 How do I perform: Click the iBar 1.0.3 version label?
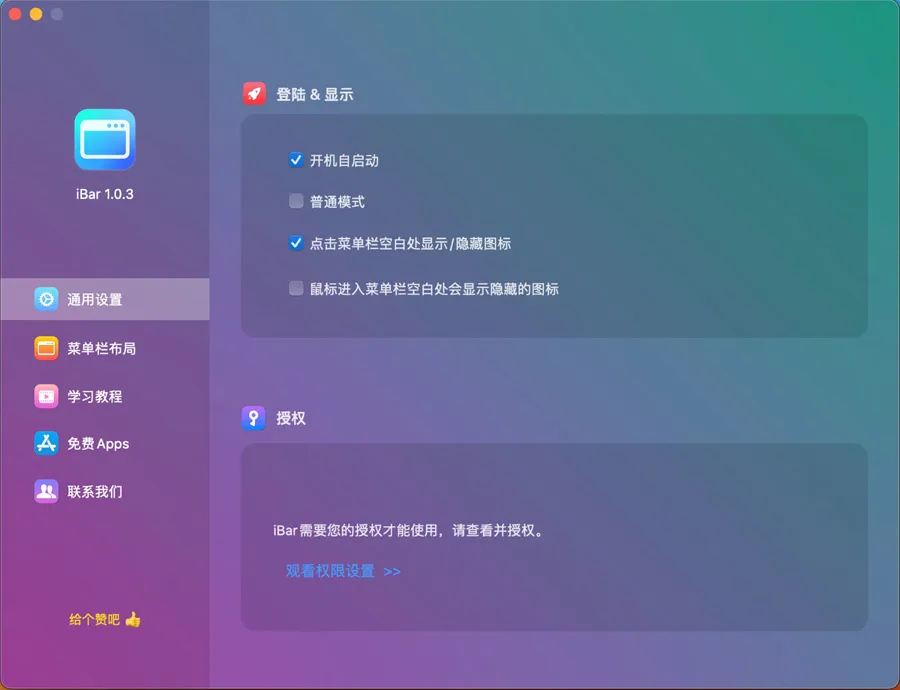pyautogui.click(x=104, y=194)
